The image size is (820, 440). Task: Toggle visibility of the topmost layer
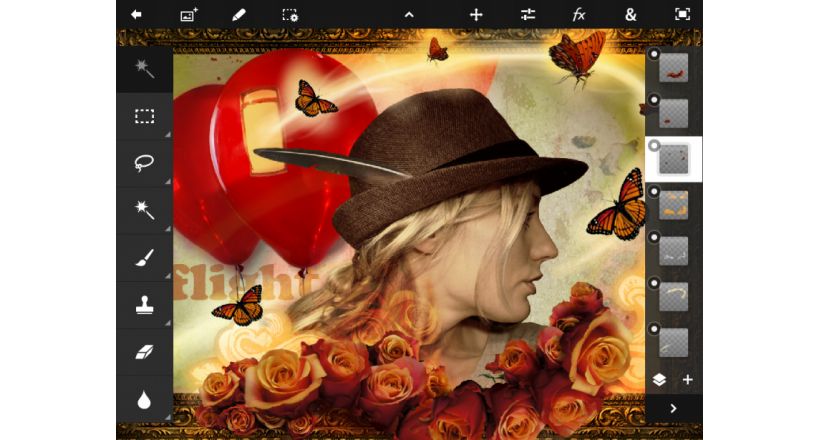point(654,54)
